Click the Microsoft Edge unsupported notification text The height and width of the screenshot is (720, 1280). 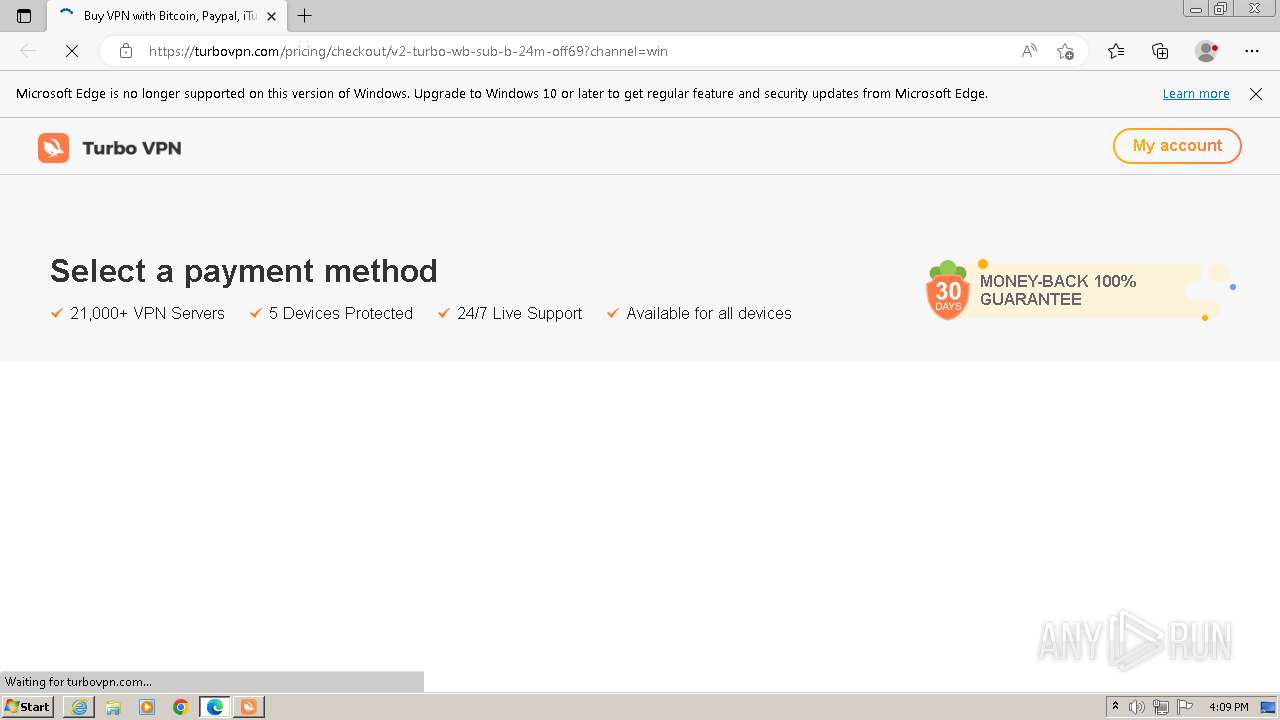pos(502,94)
